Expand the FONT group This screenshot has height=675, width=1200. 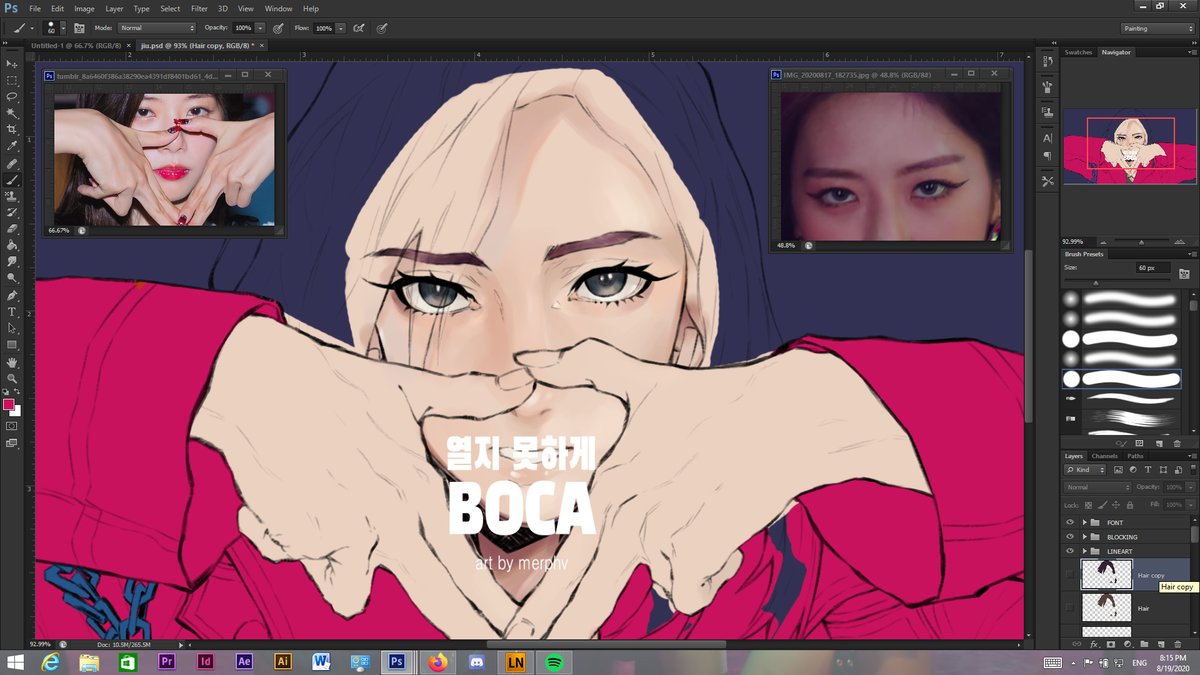[x=1085, y=523]
